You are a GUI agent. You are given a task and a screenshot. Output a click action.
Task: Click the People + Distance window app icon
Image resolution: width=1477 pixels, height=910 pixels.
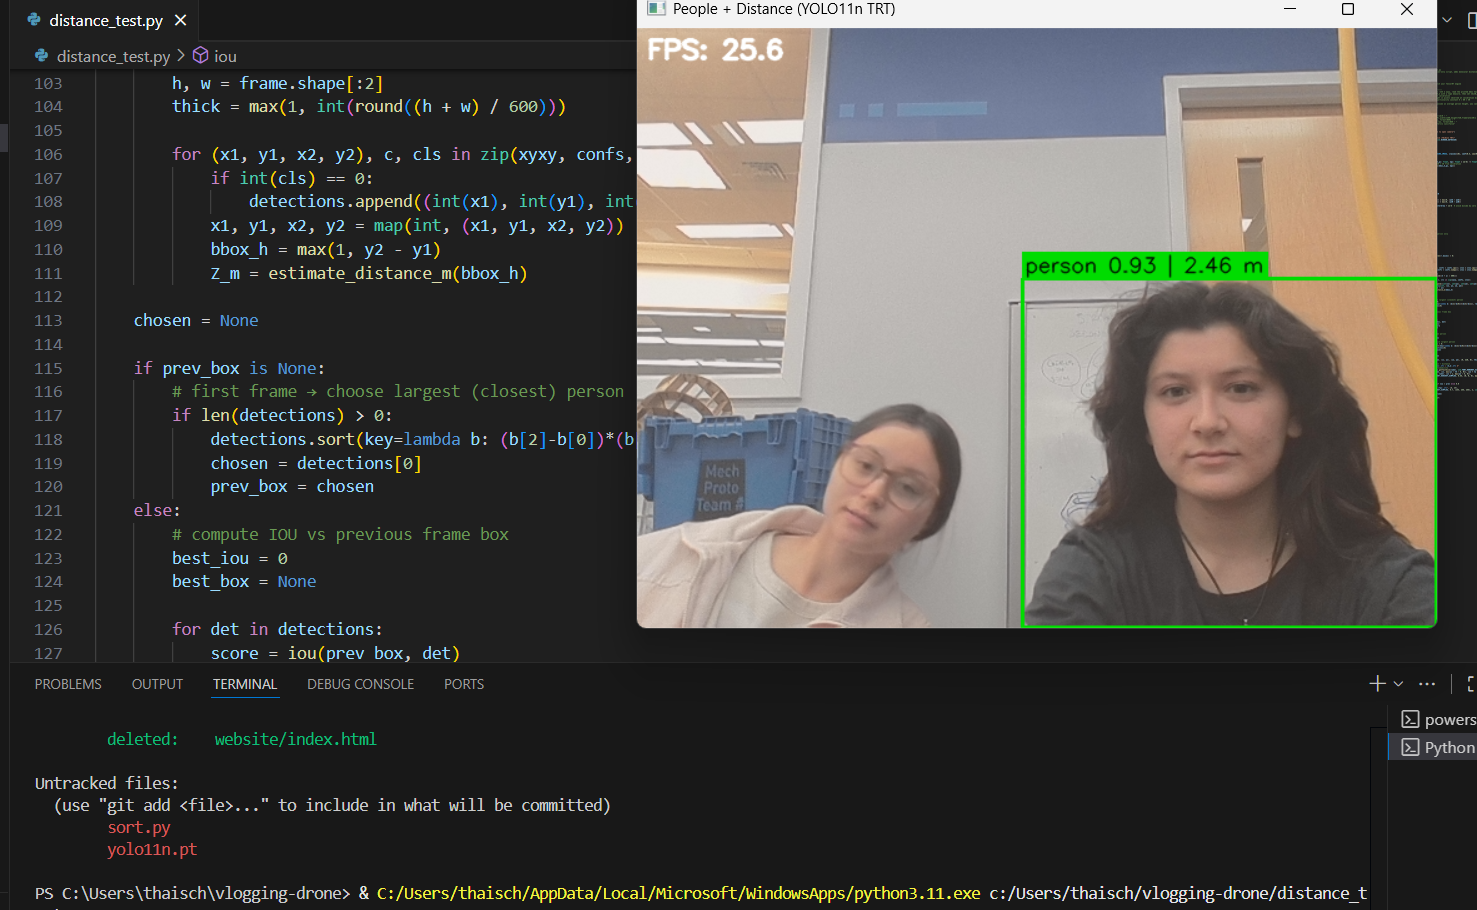(x=656, y=9)
